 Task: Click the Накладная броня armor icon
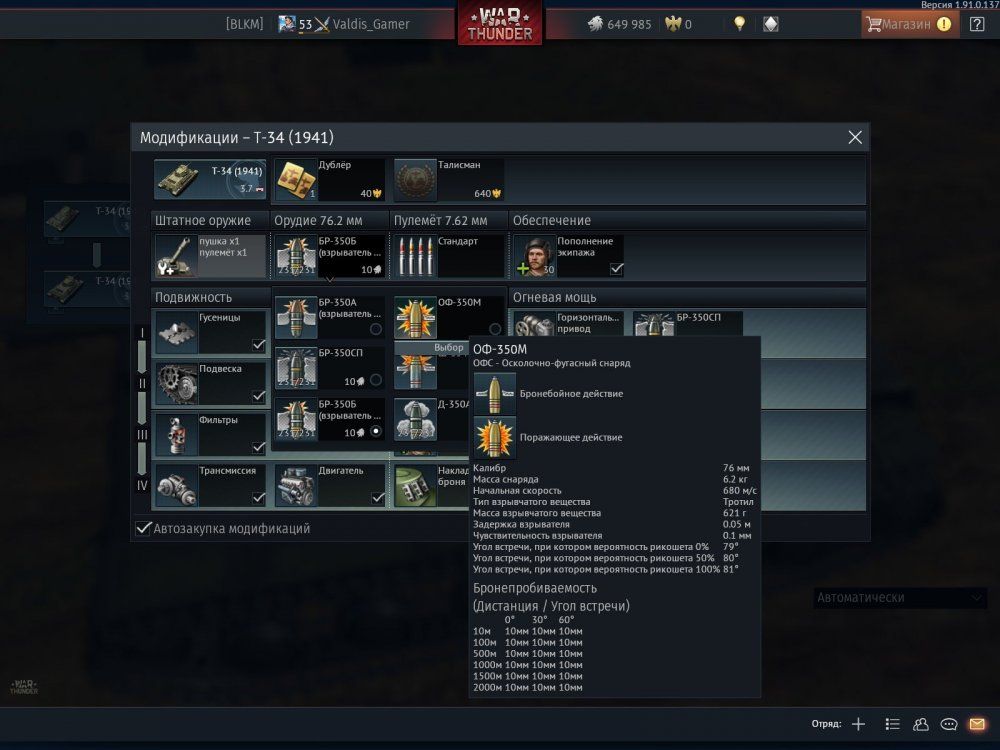pyautogui.click(x=415, y=485)
